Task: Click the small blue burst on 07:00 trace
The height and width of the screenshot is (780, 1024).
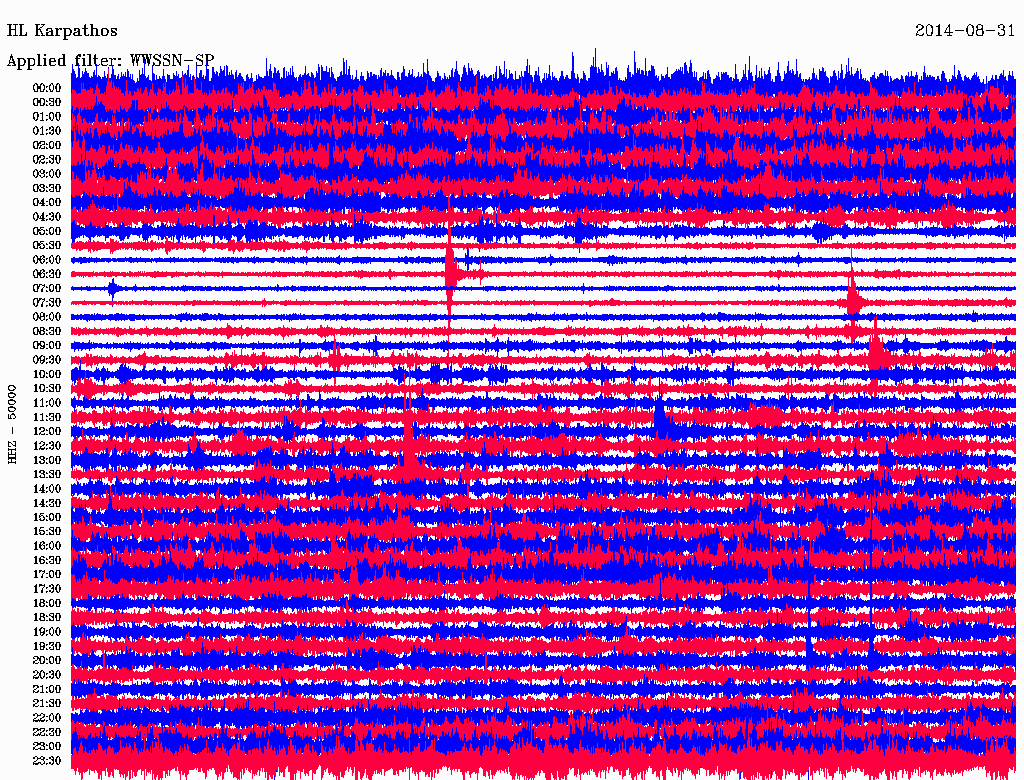Action: pos(112,289)
